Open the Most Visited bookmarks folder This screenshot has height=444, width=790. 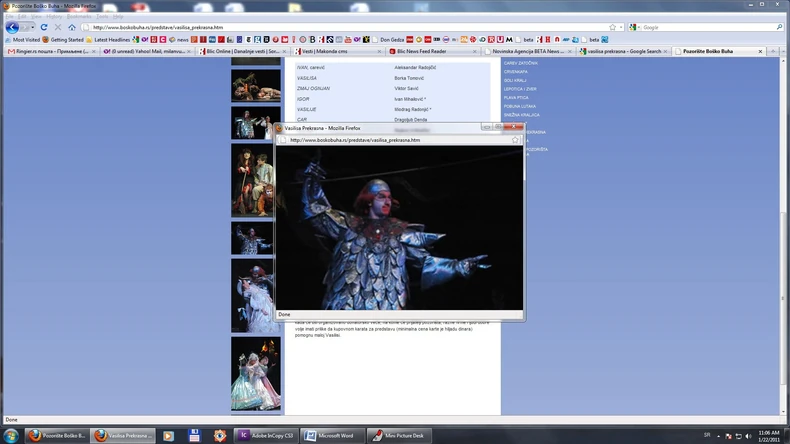(x=23, y=39)
